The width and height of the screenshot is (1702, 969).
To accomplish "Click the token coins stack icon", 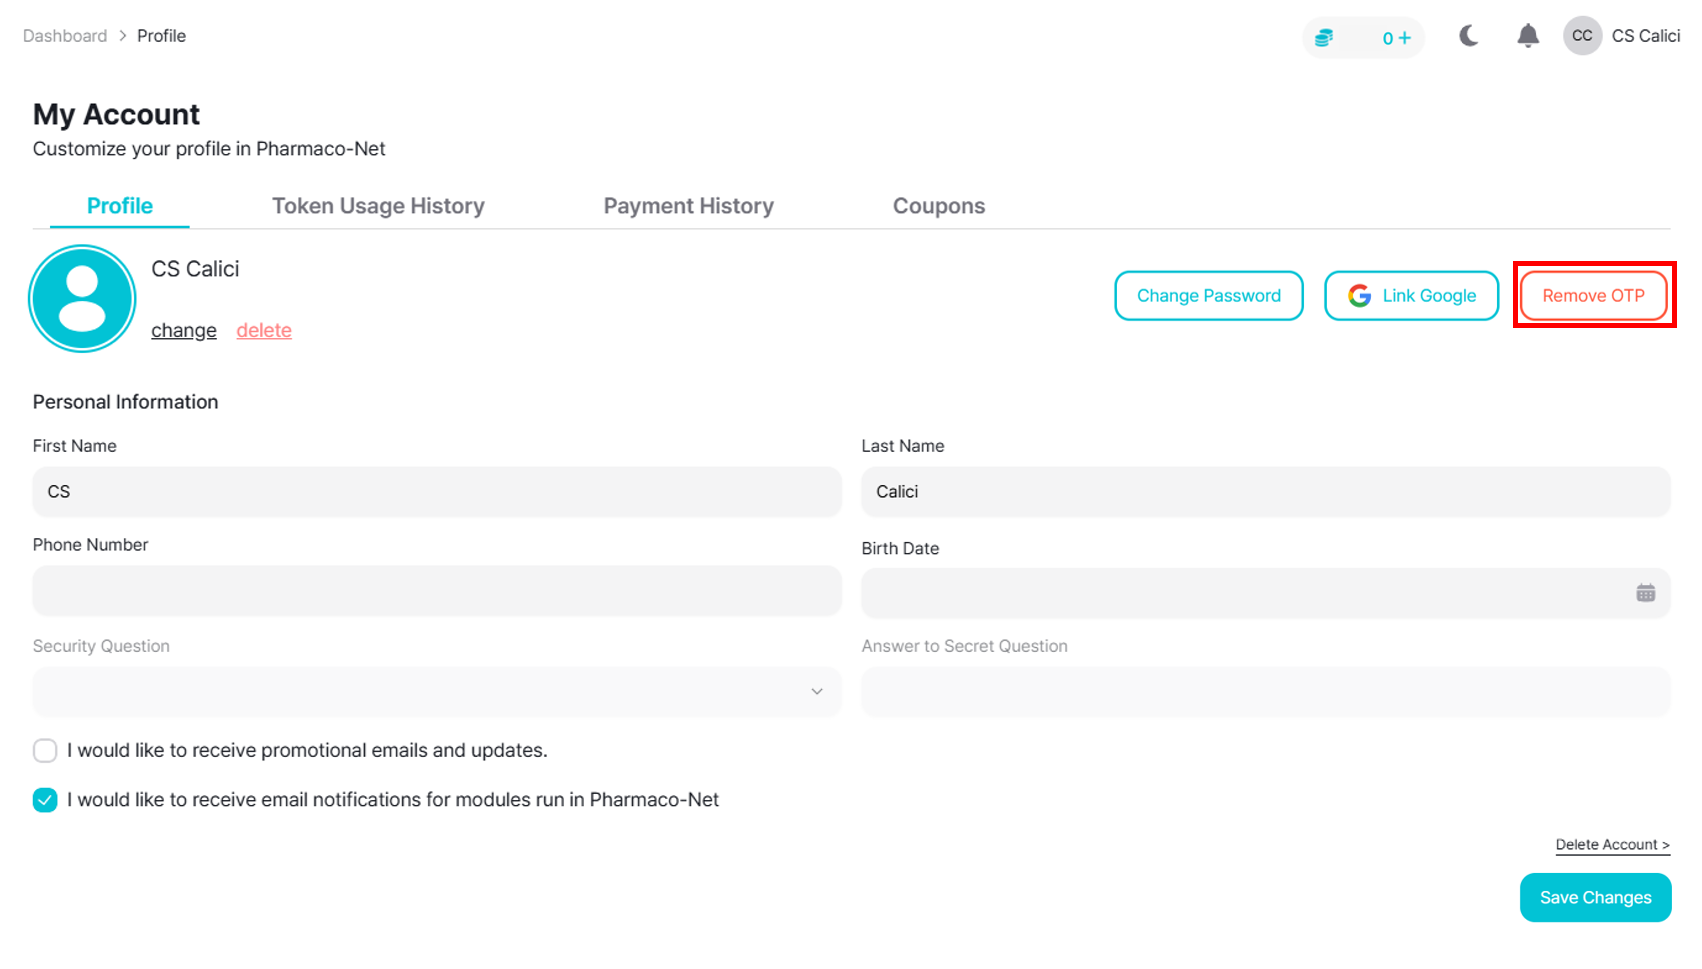I will click(x=1324, y=38).
